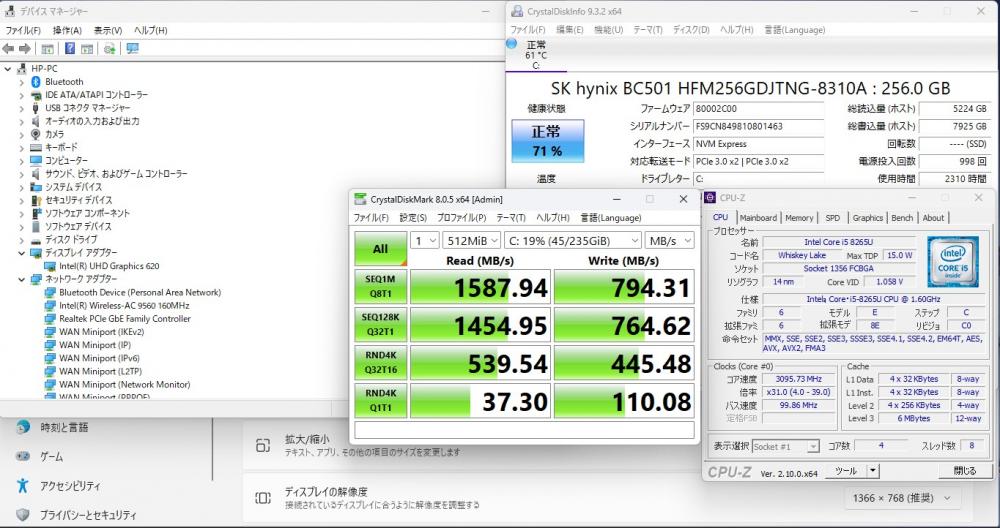Image resolution: width=1000 pixels, height=528 pixels.
Task: Click the SEQ1M Q8T1 test button
Action: (x=381, y=286)
